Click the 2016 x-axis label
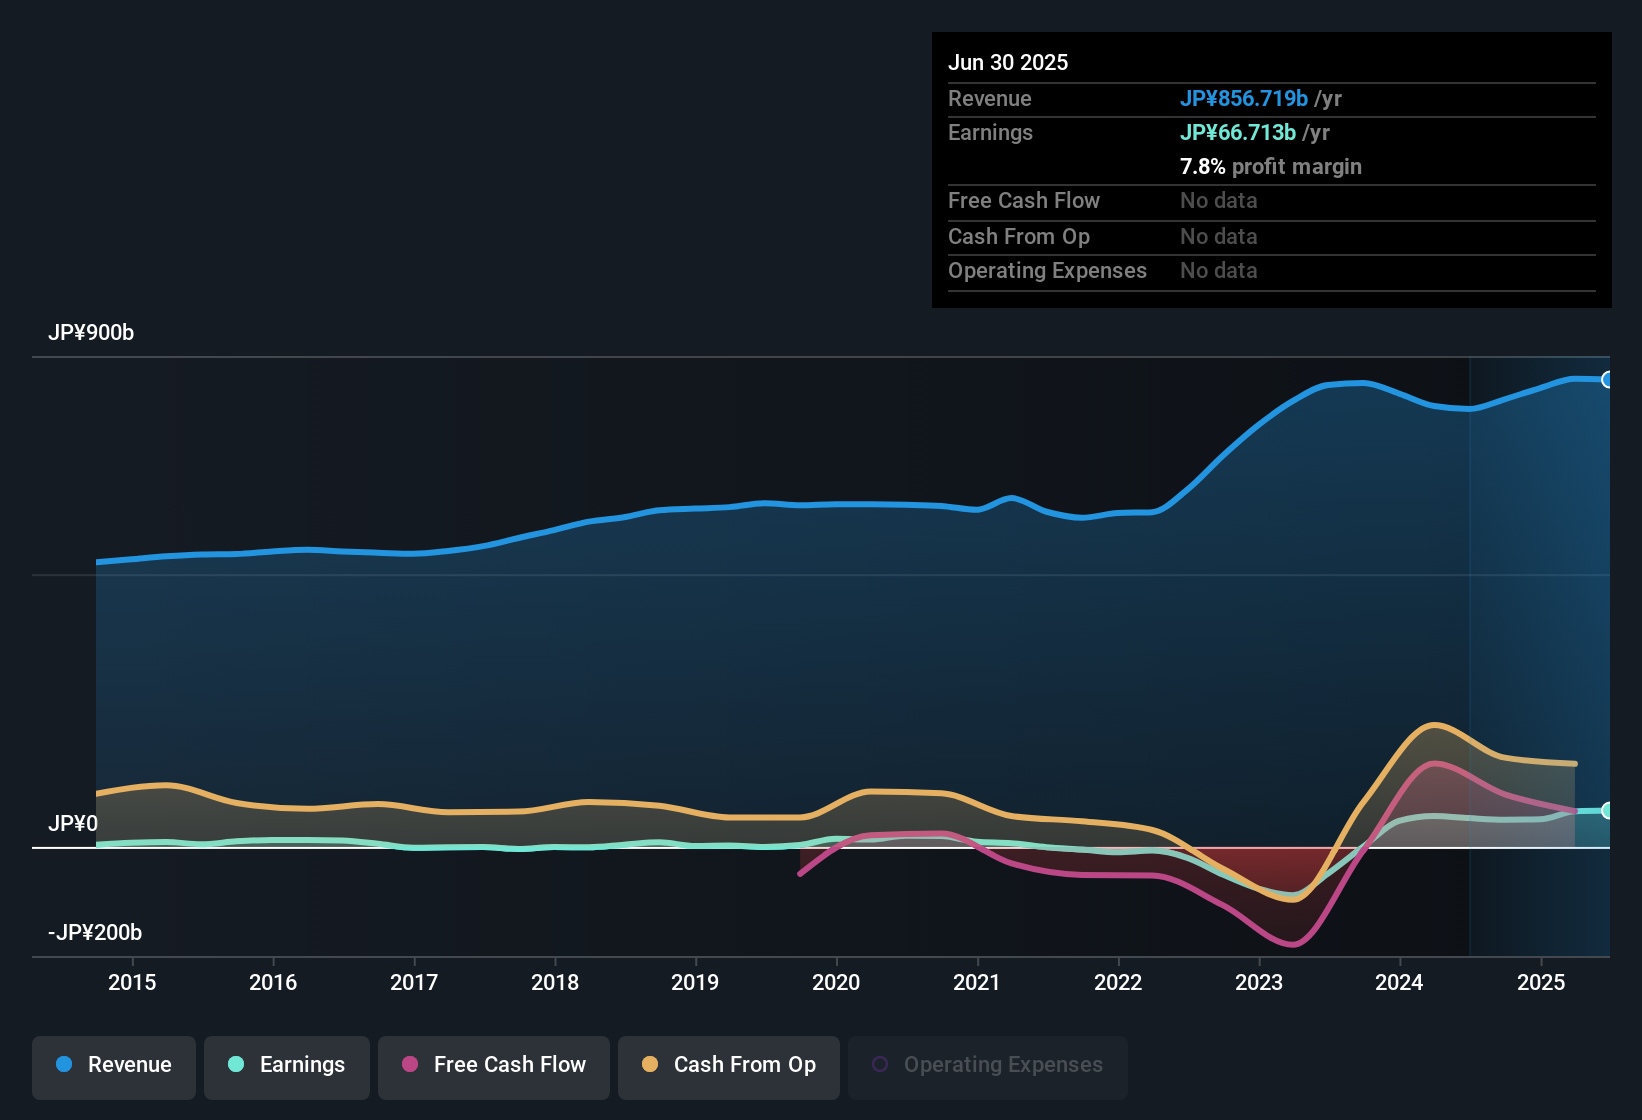The width and height of the screenshot is (1642, 1120). [273, 983]
